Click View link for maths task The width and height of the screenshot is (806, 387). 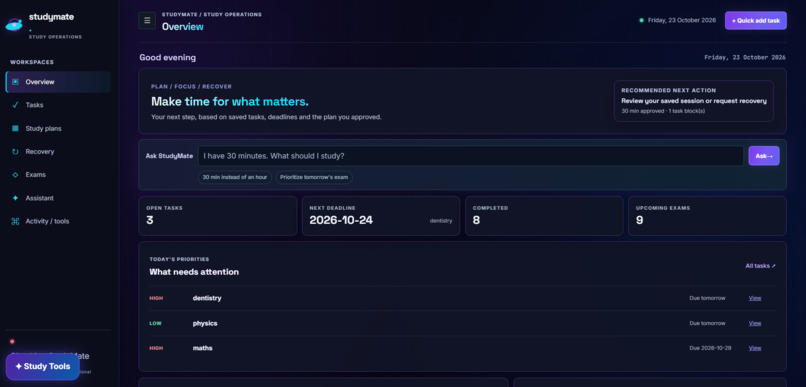click(755, 348)
